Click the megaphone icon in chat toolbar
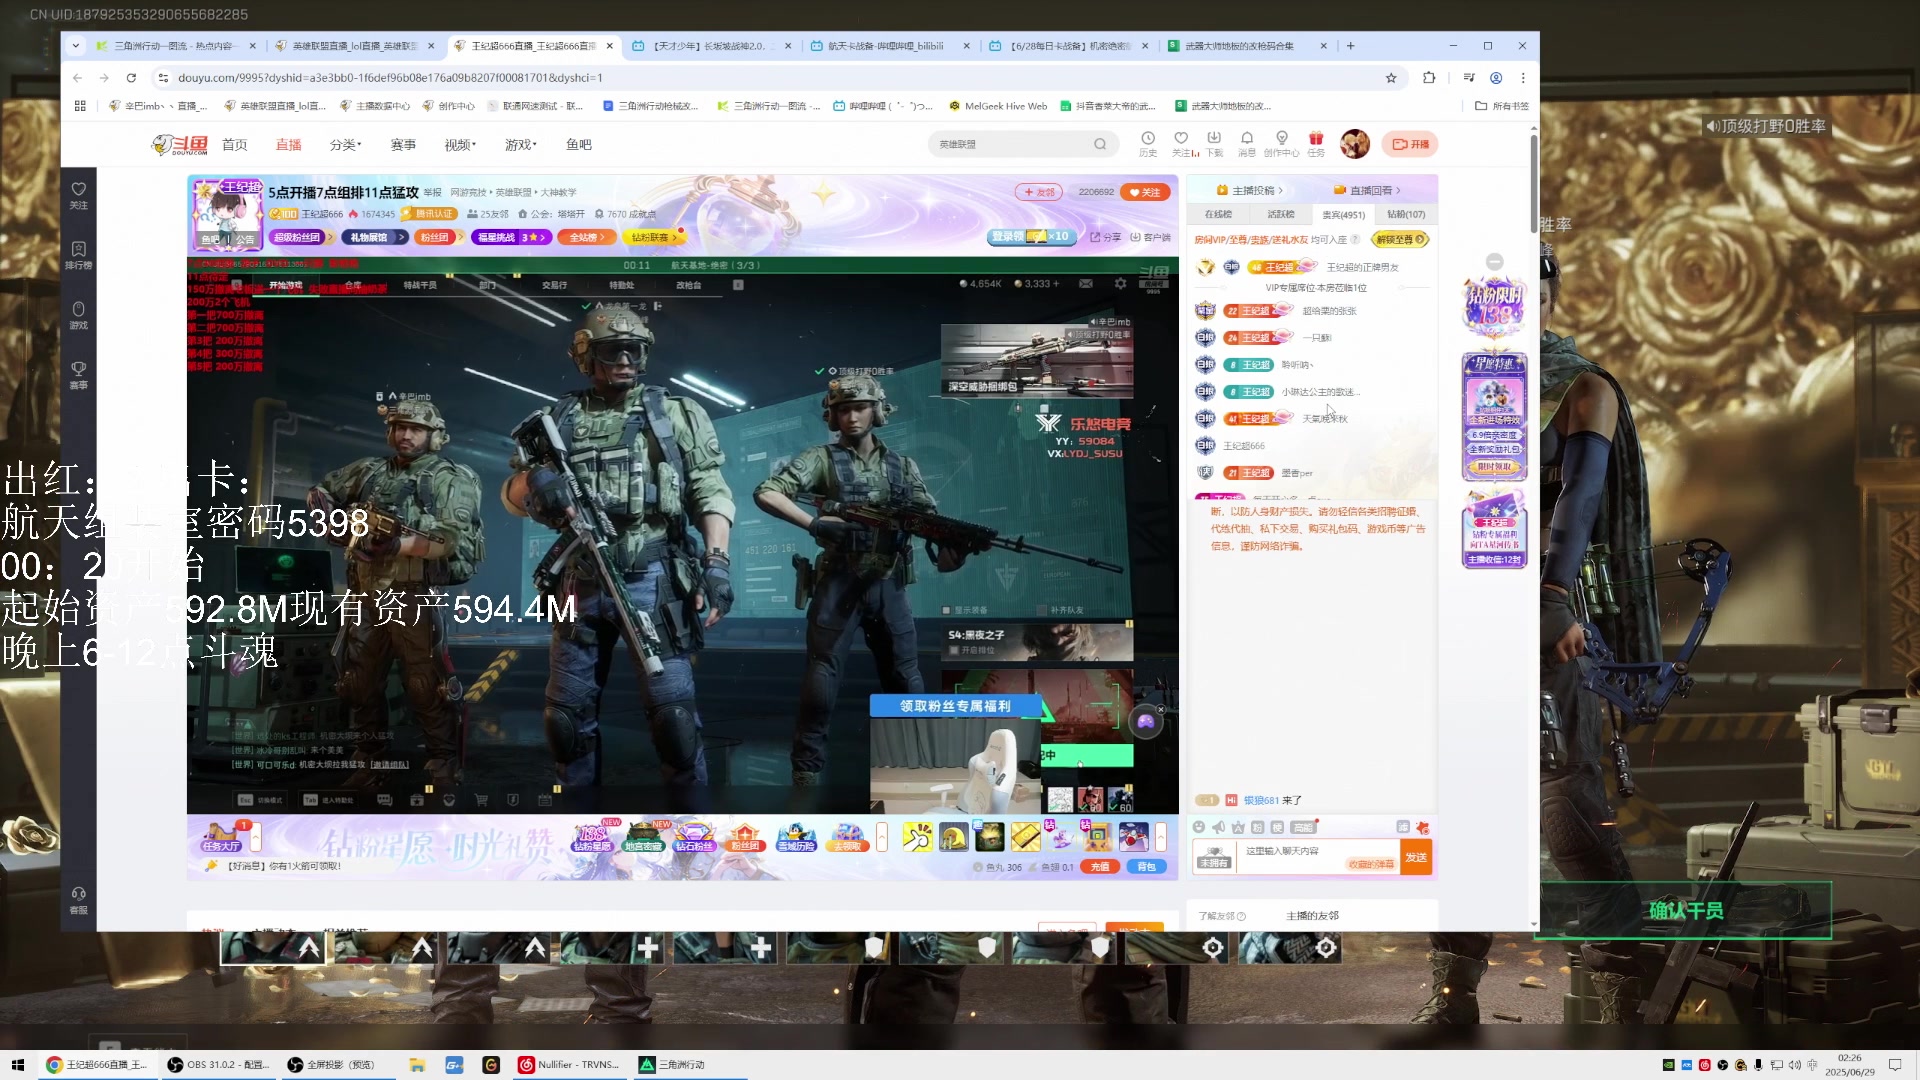This screenshot has height=1080, width=1920. pyautogui.click(x=1219, y=827)
